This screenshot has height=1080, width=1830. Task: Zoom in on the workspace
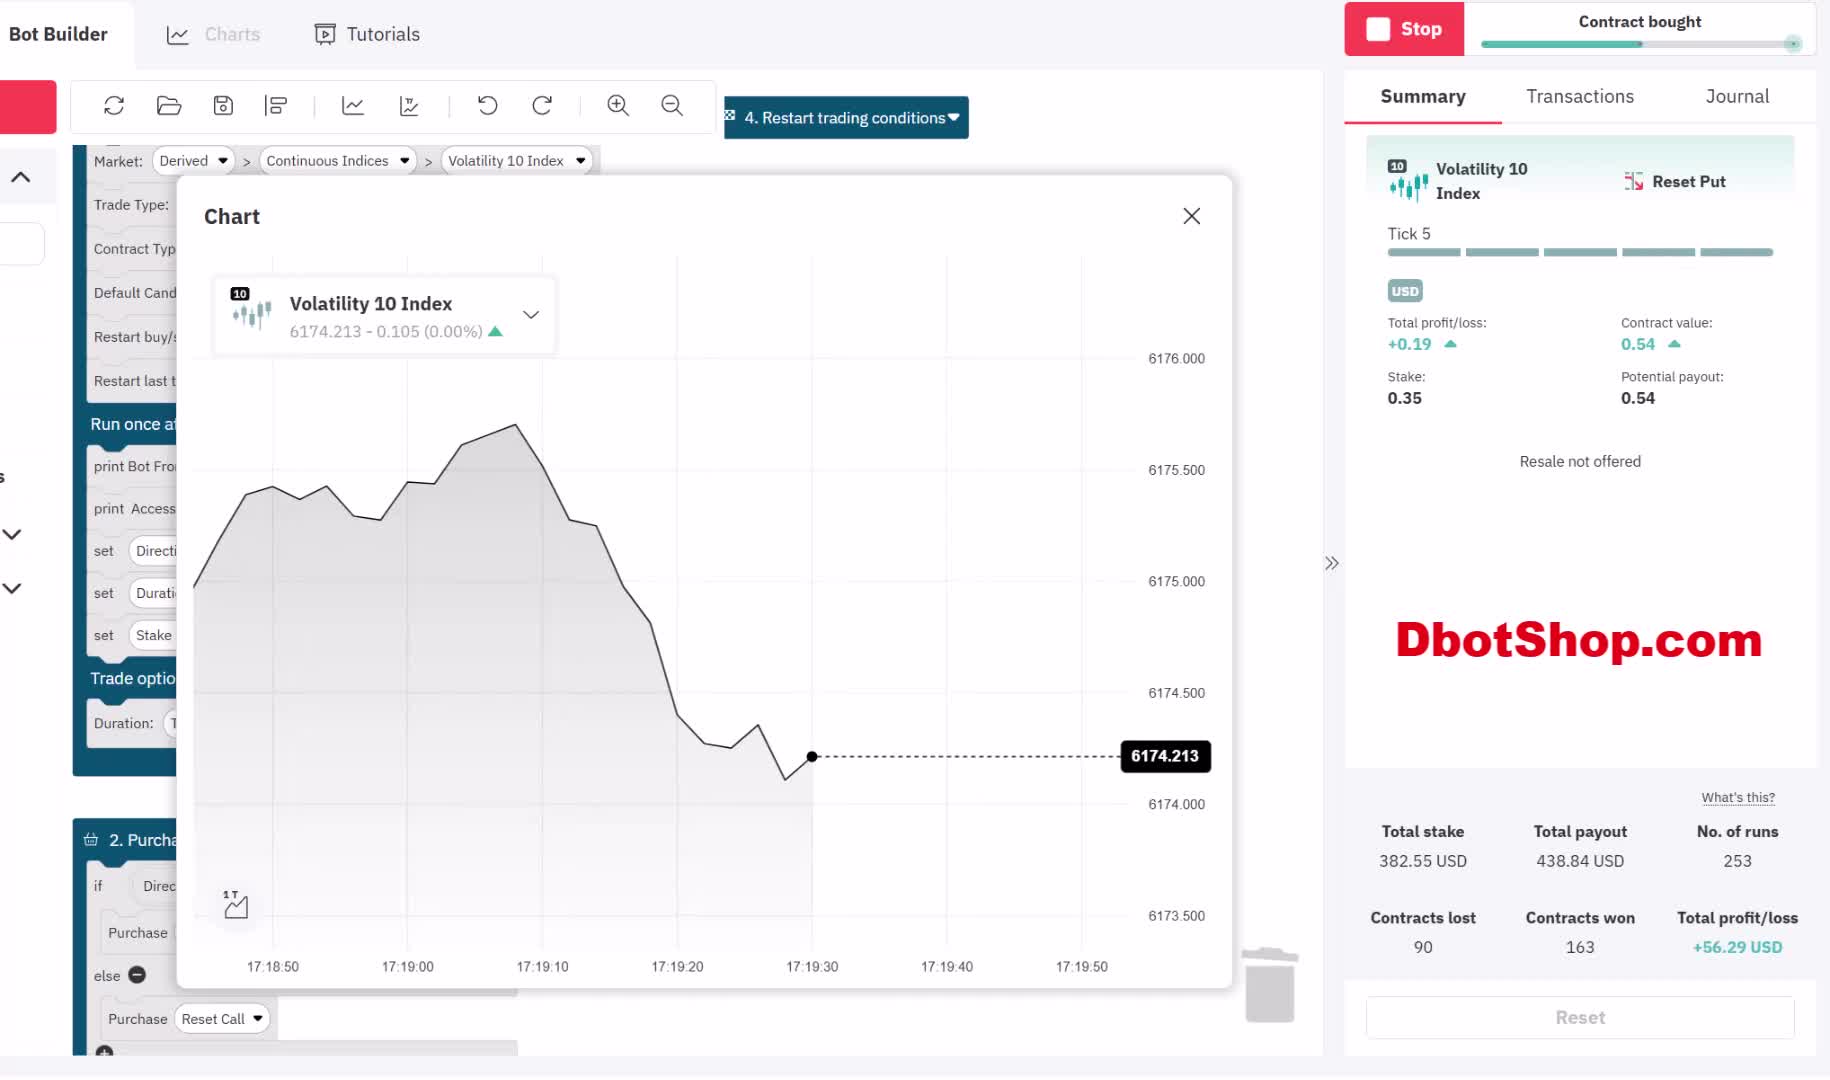(x=618, y=106)
